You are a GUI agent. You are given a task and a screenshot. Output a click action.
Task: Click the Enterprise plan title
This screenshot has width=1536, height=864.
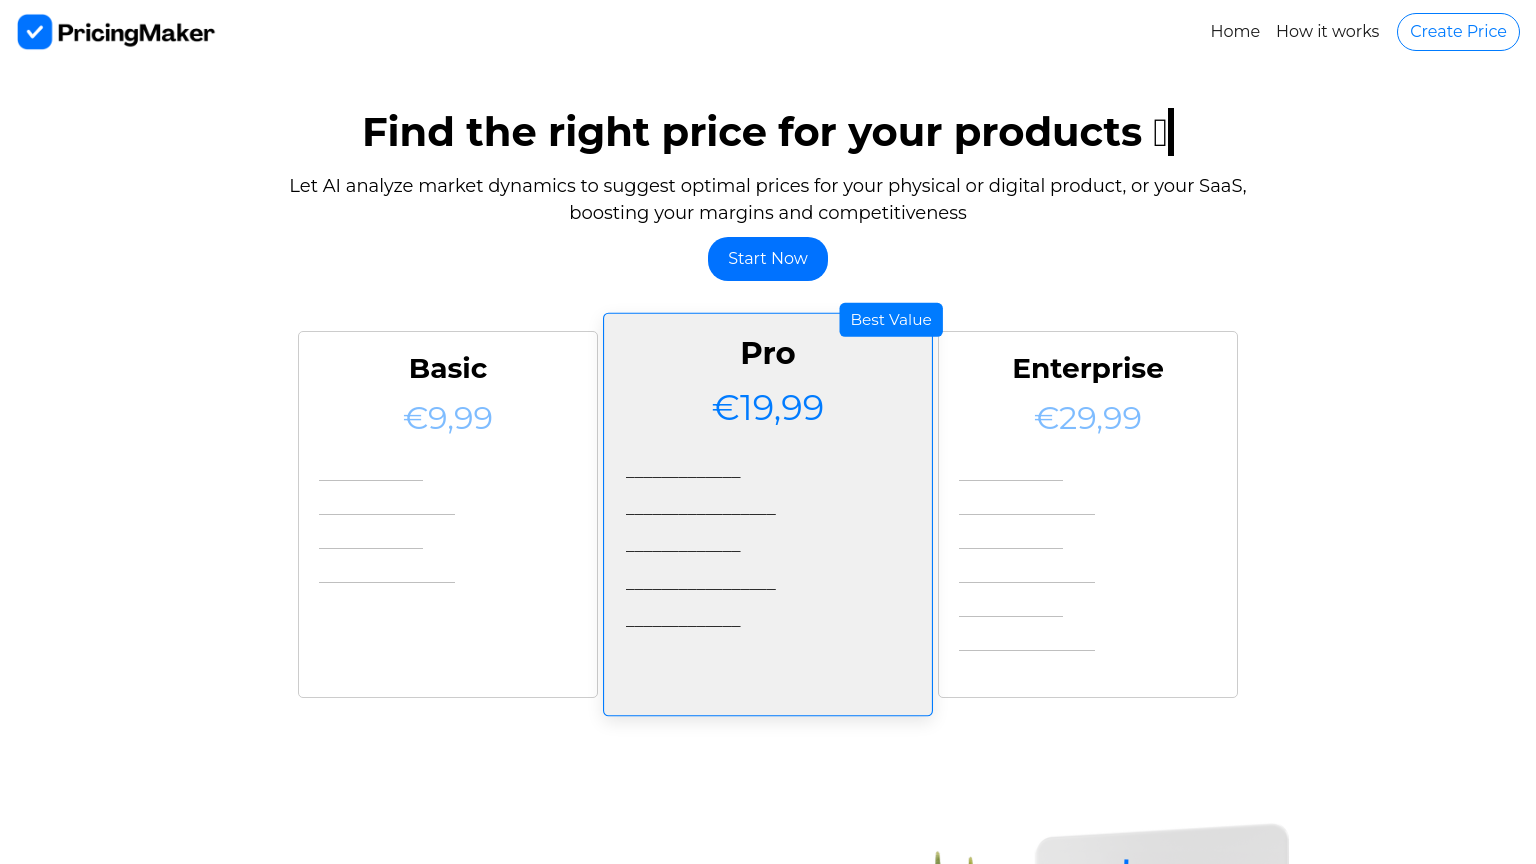pyautogui.click(x=1088, y=368)
